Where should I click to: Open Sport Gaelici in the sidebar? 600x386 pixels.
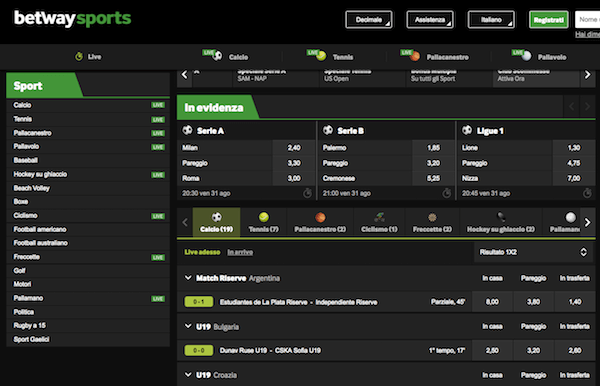(x=88, y=339)
